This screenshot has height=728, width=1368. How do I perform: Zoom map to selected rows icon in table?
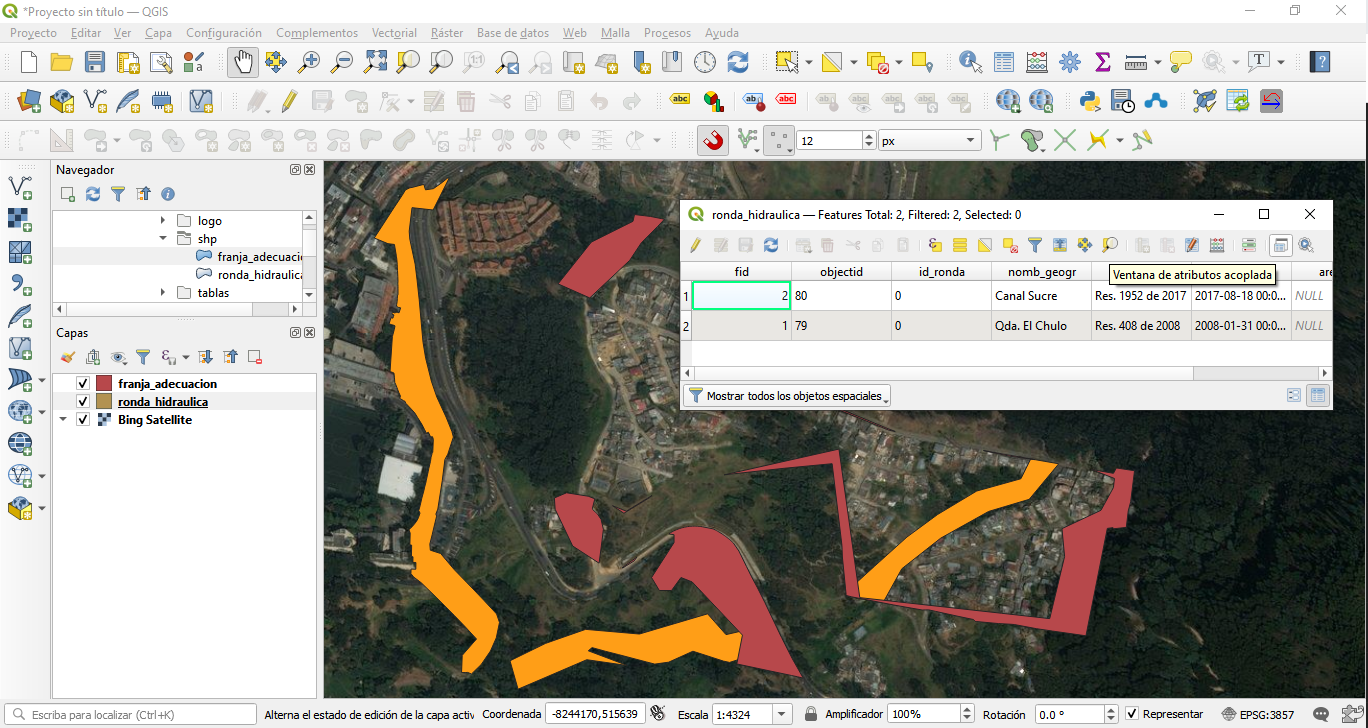click(1110, 244)
